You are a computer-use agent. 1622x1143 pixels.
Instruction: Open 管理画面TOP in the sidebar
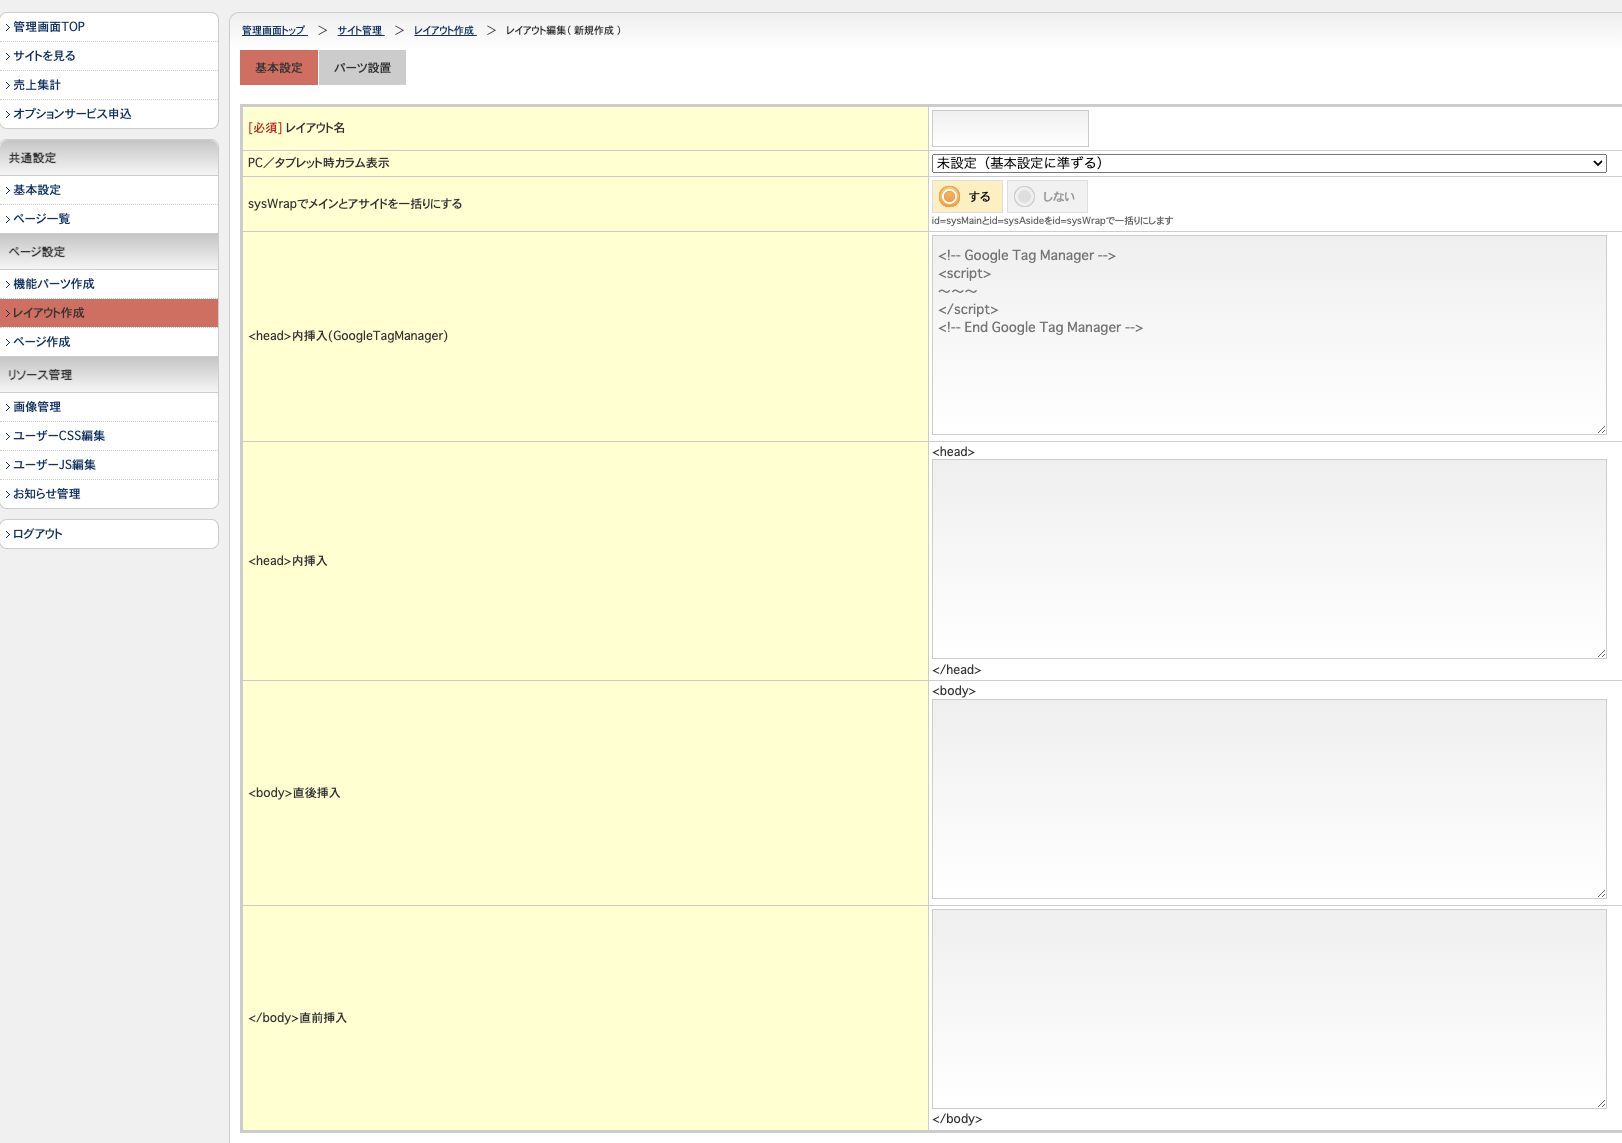49,27
